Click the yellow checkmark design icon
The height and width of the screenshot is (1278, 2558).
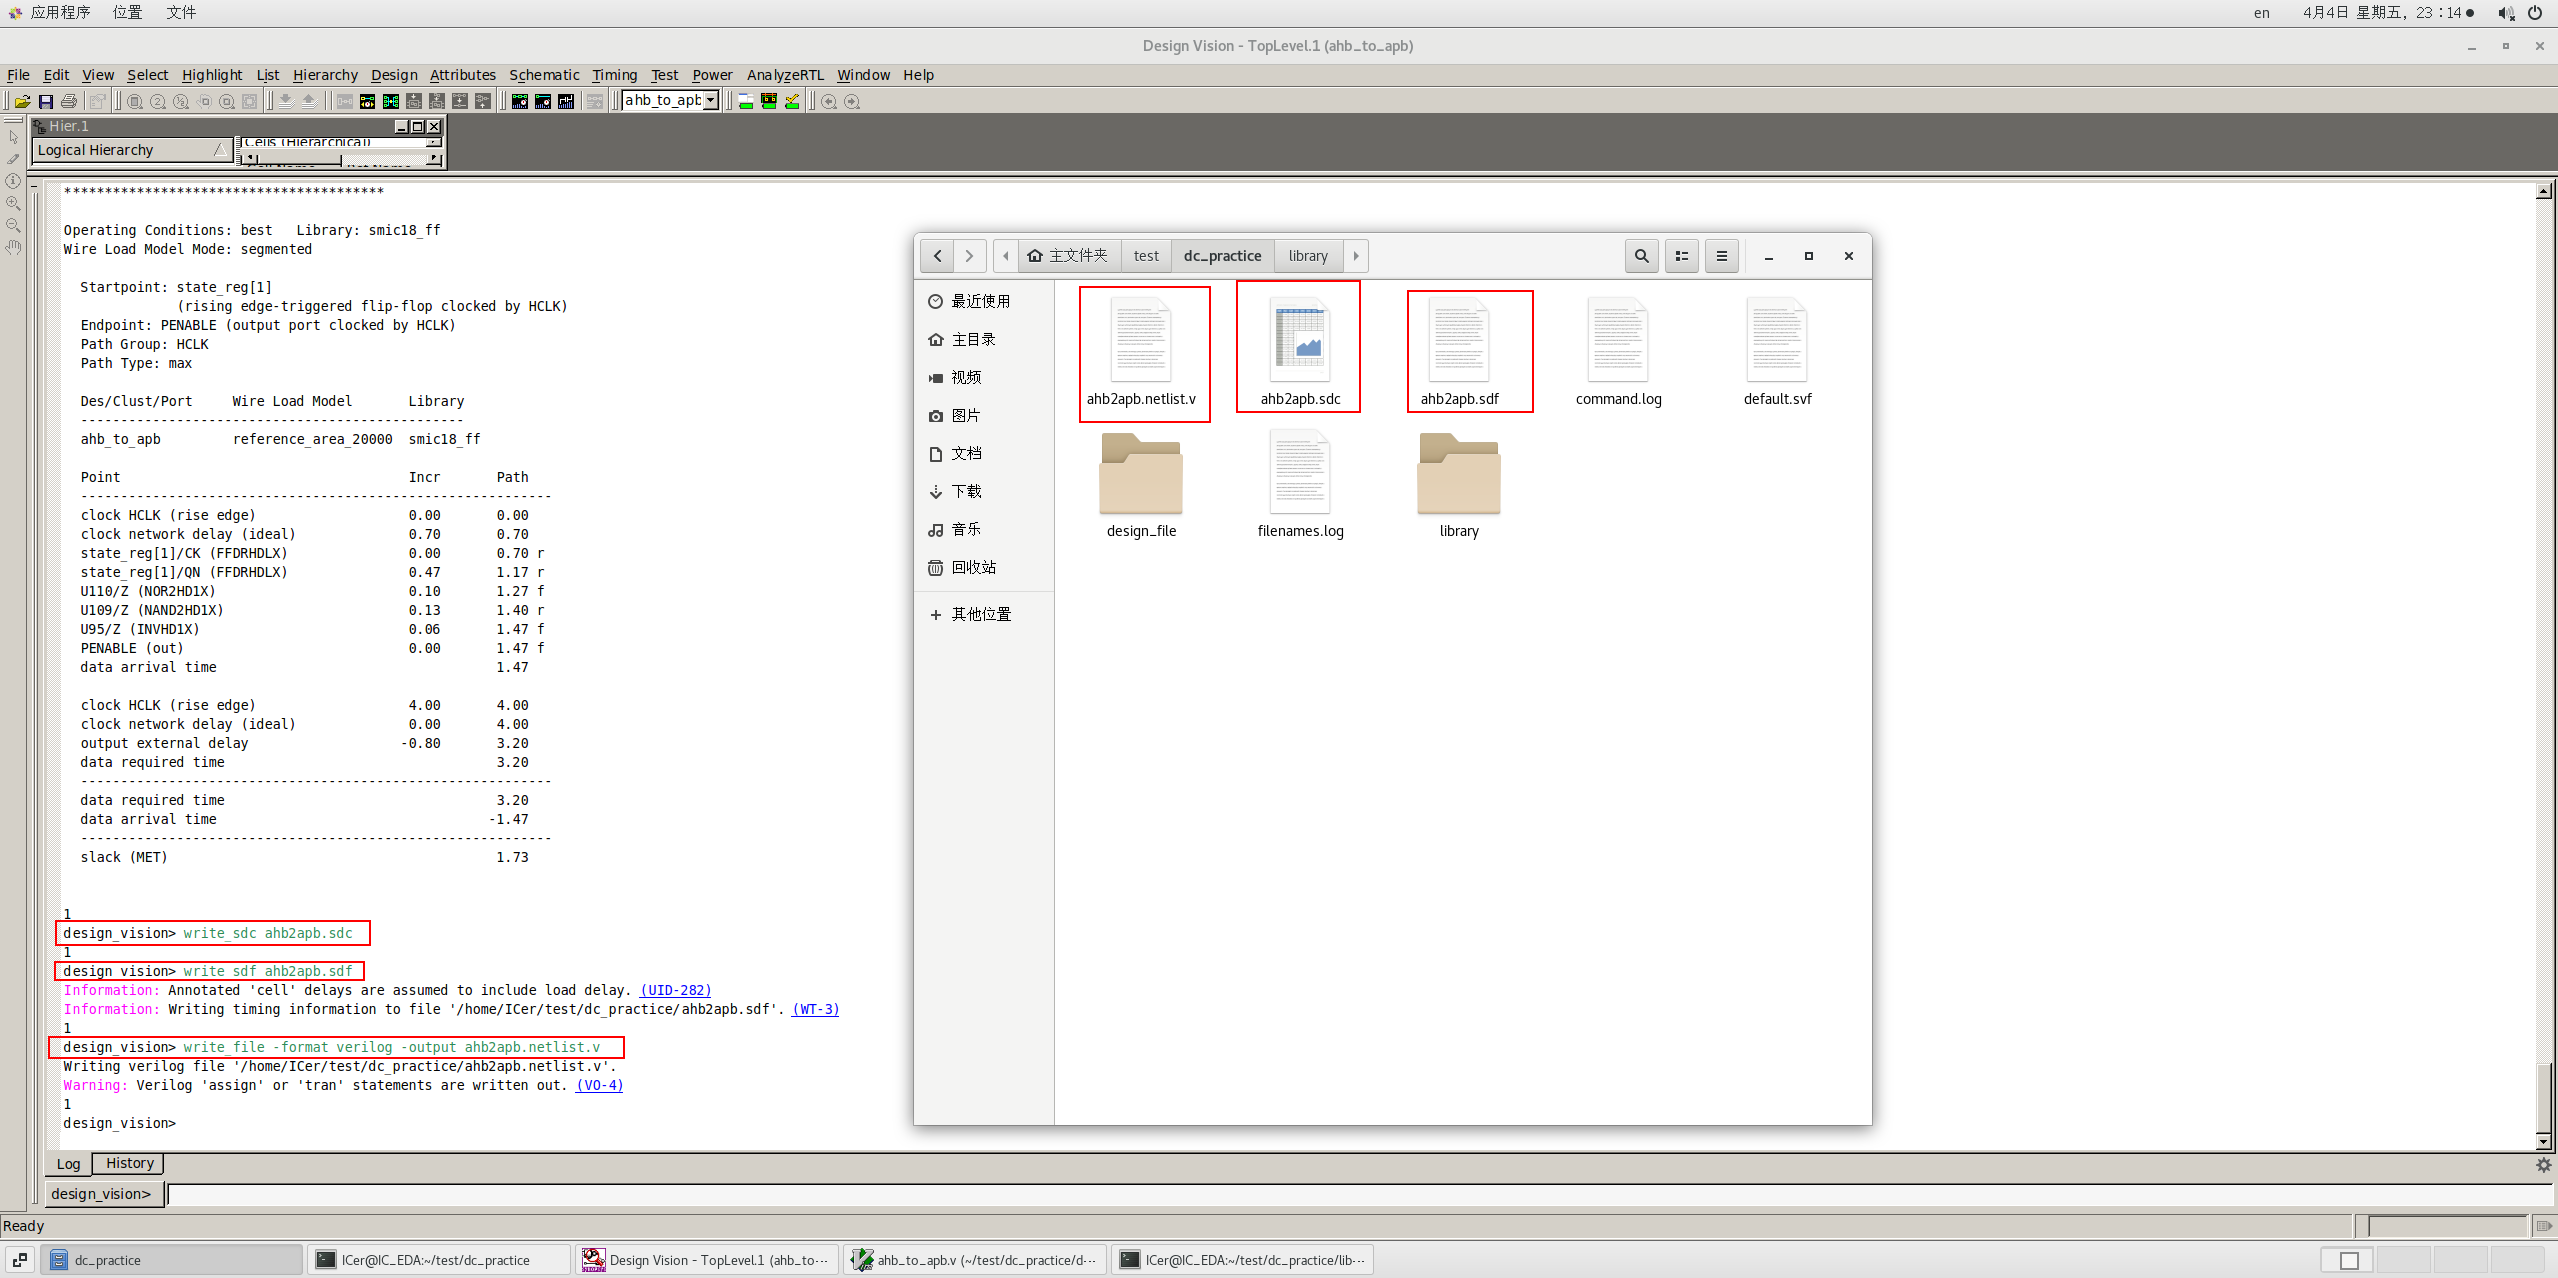click(792, 101)
